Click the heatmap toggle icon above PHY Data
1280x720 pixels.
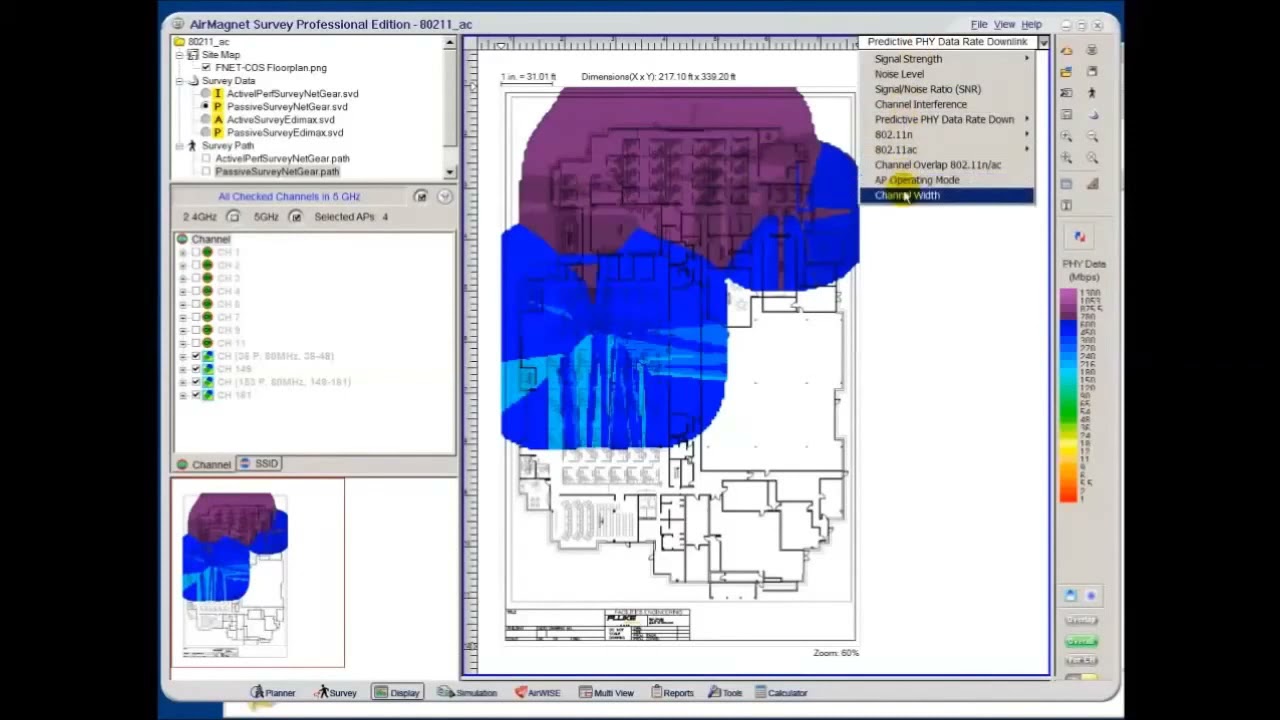(1079, 237)
